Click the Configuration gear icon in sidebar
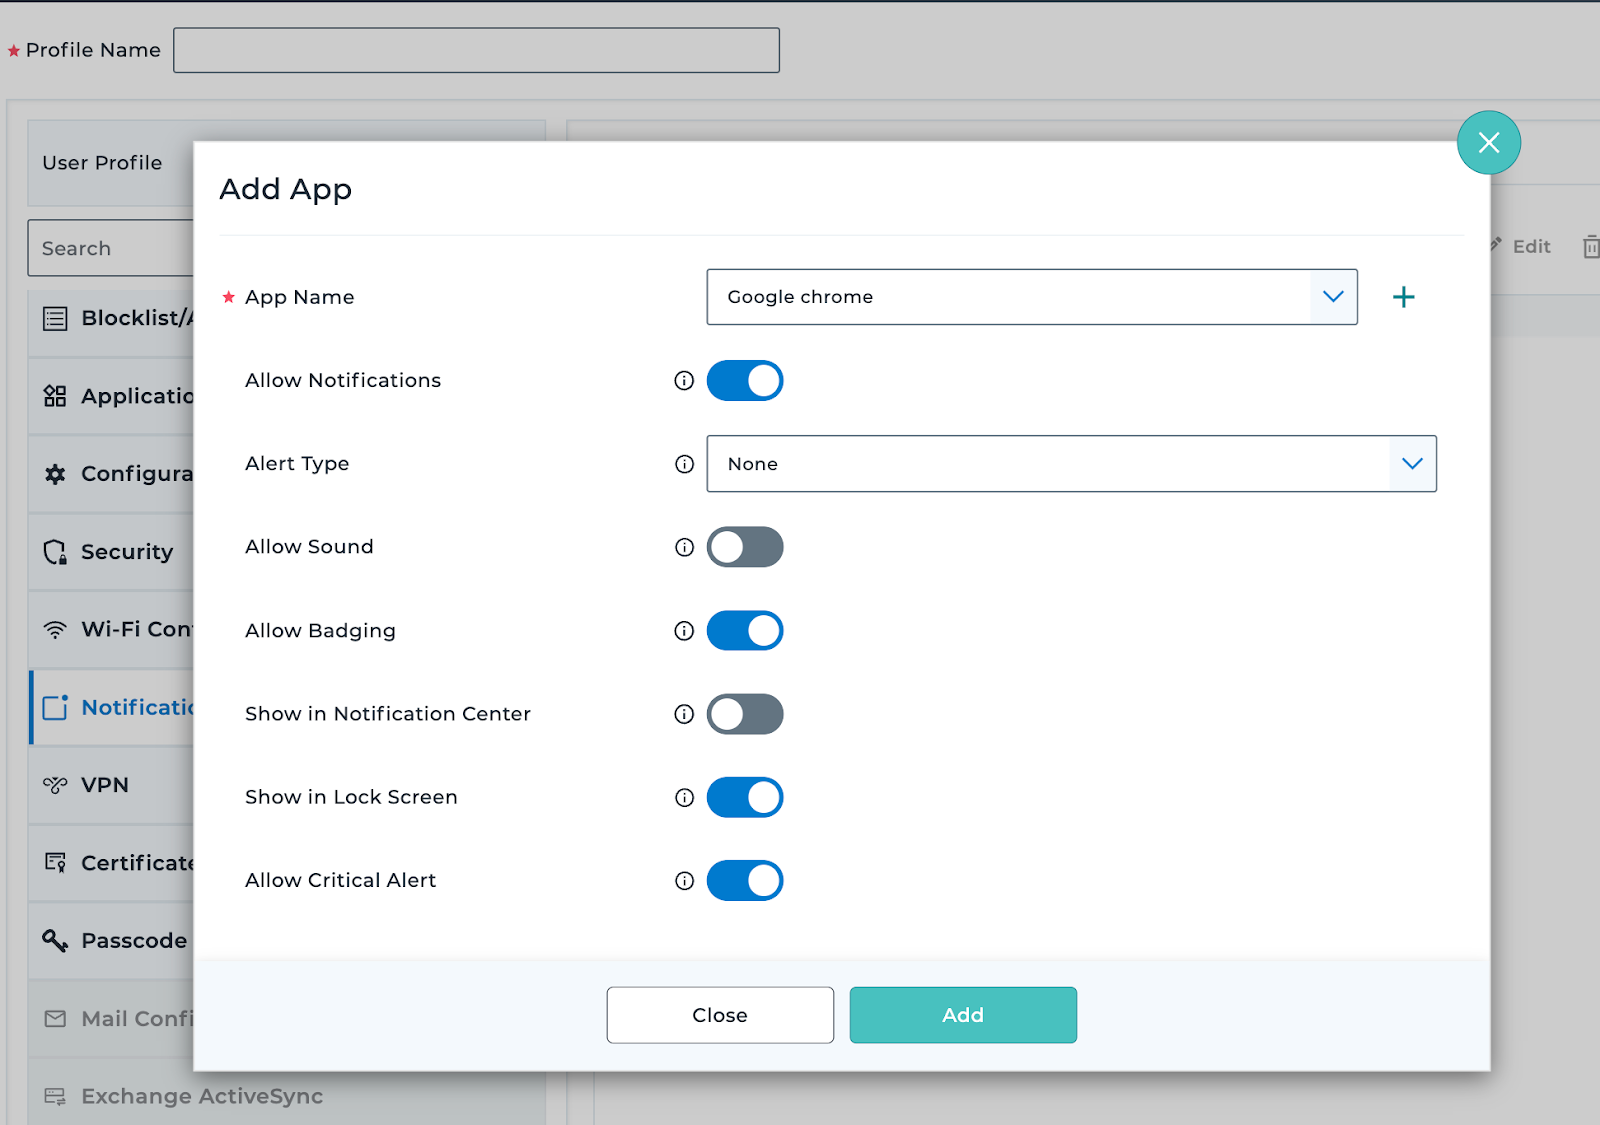1600x1125 pixels. [x=55, y=474]
